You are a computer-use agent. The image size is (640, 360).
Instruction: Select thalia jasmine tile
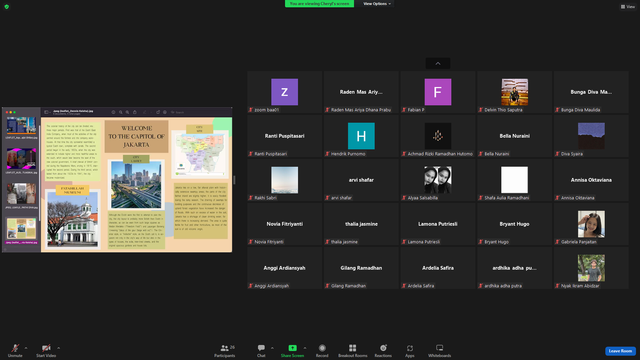pos(361,224)
